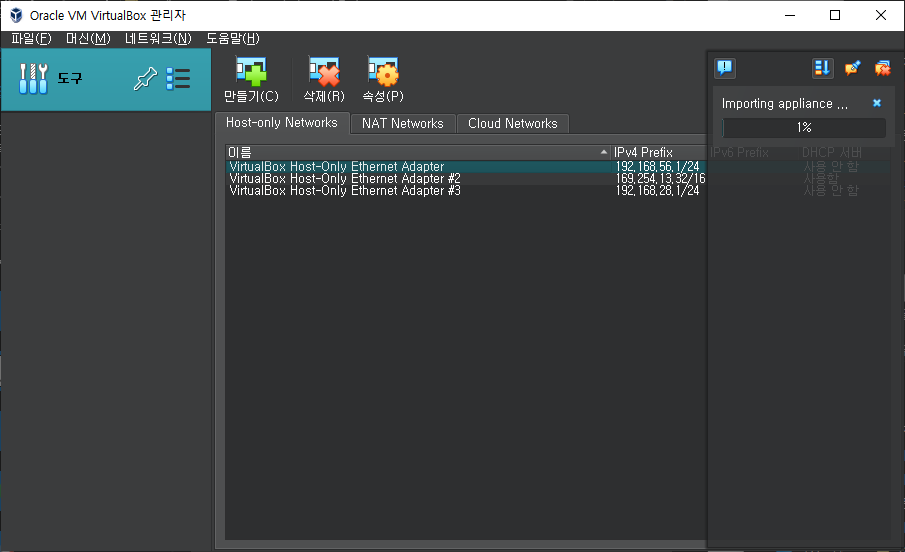Screen dimensions: 905x552
Task: Switch to NAT Networks tab
Action: [x=403, y=124]
